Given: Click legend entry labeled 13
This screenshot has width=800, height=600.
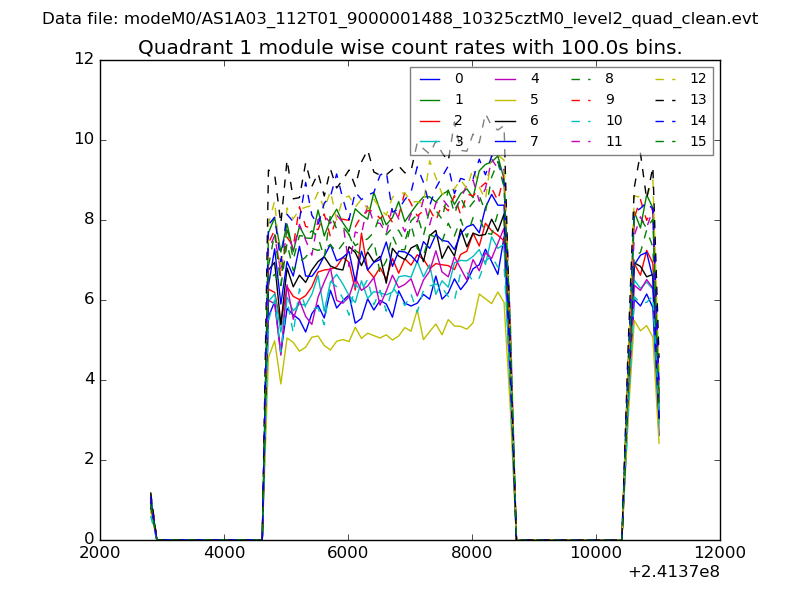Looking at the screenshot, I should point(698,99).
